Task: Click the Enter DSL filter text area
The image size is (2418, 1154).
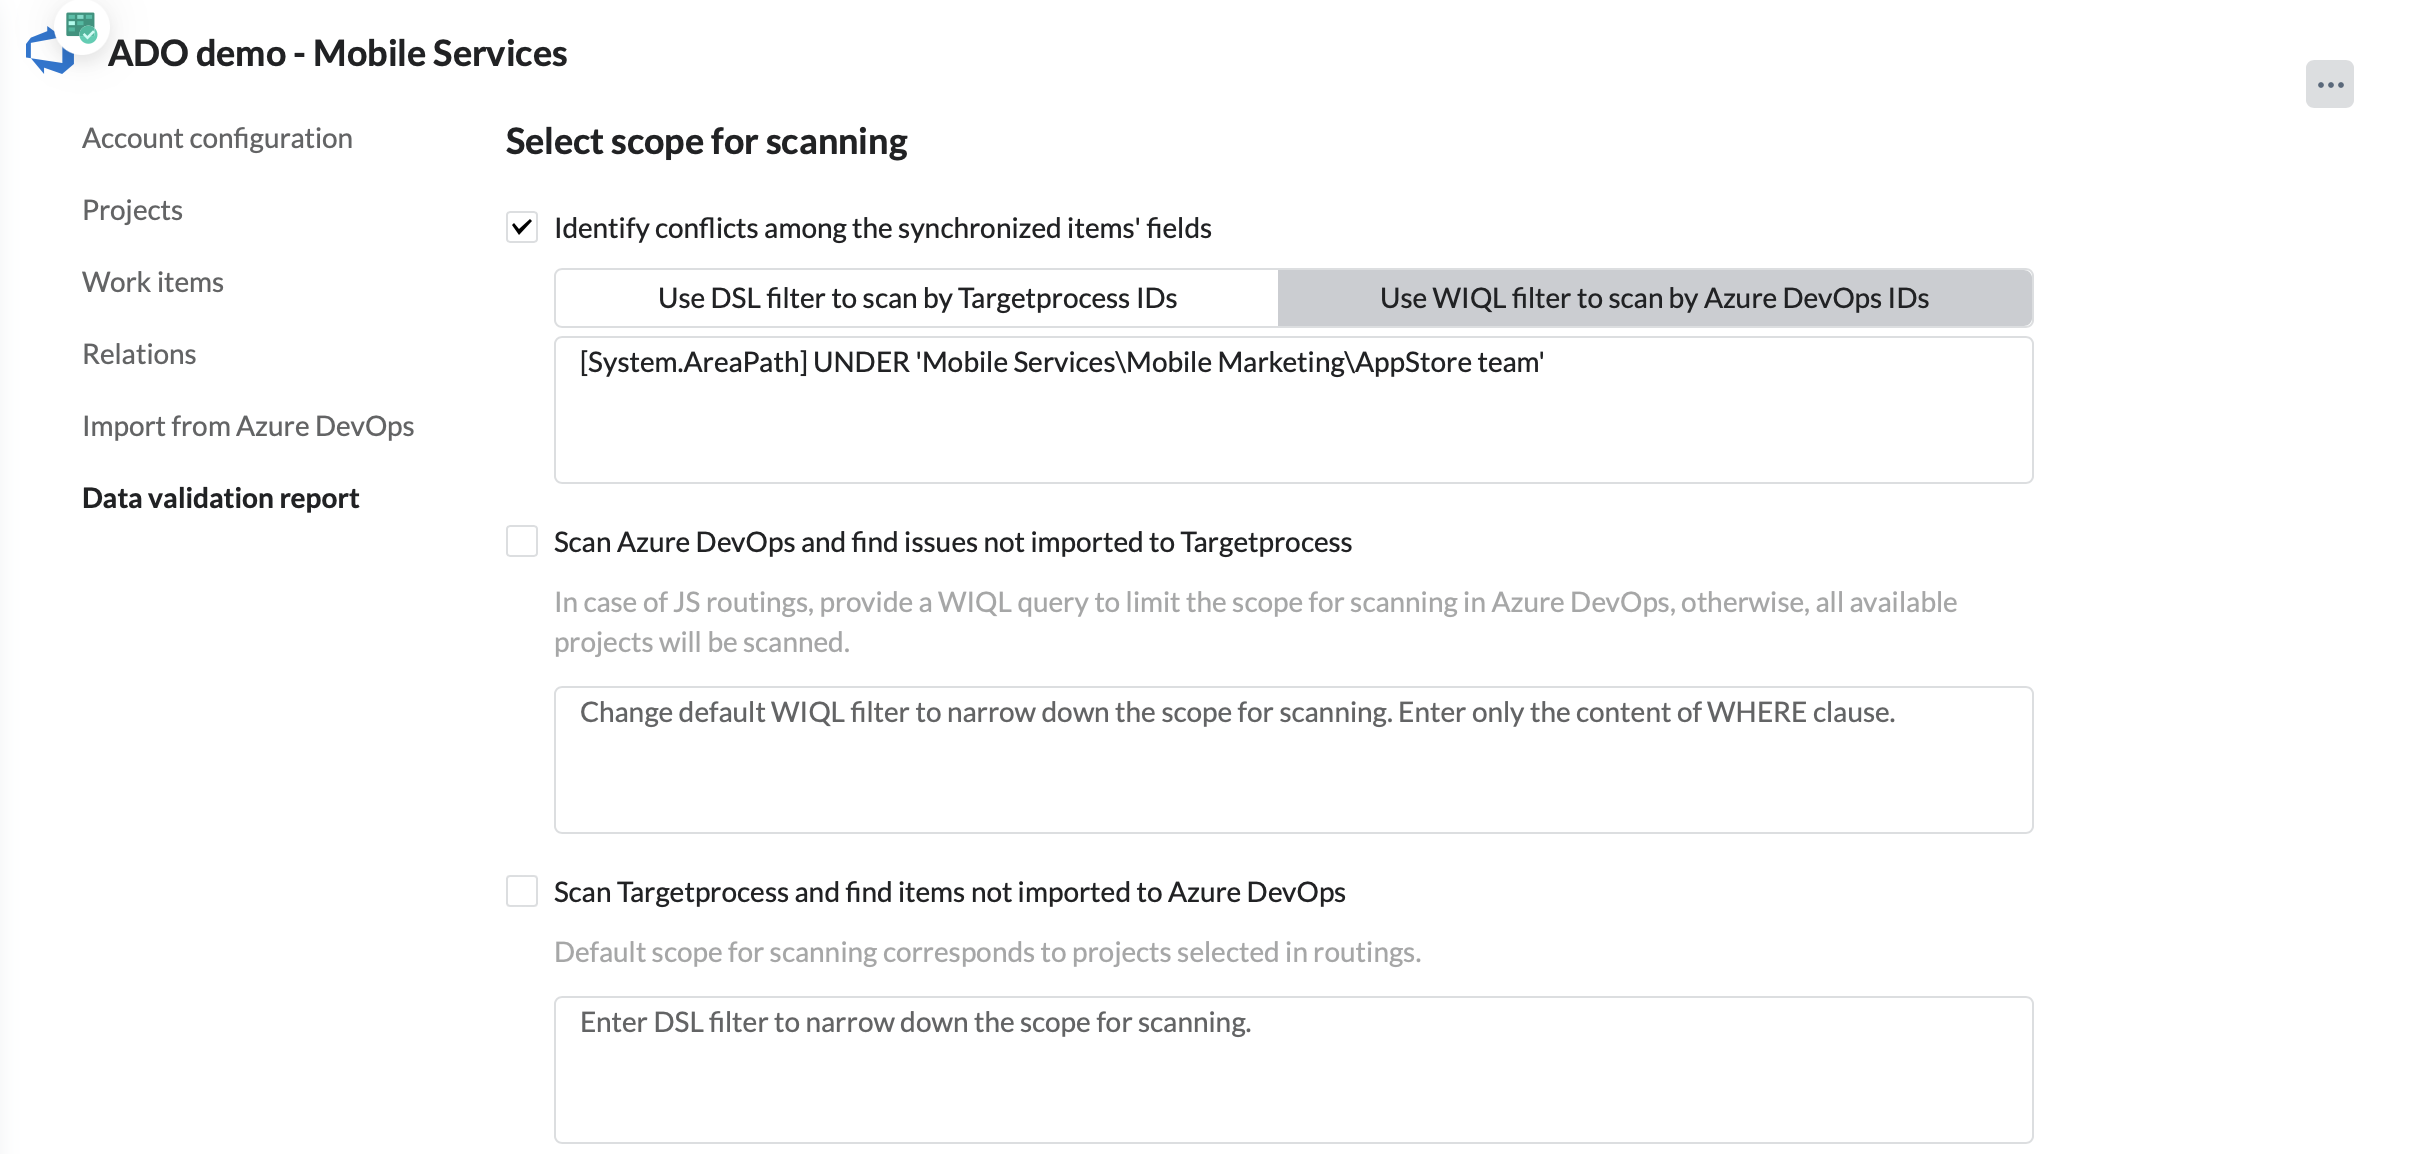Action: [1292, 1070]
